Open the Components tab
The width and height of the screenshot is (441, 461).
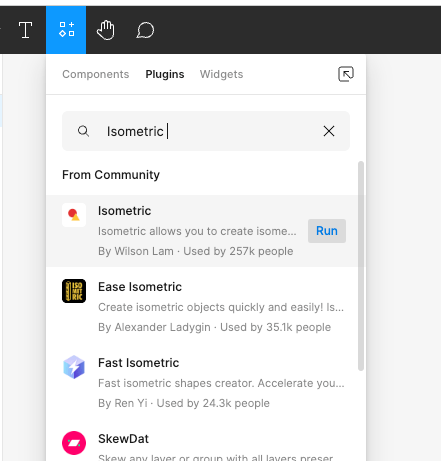click(x=96, y=74)
